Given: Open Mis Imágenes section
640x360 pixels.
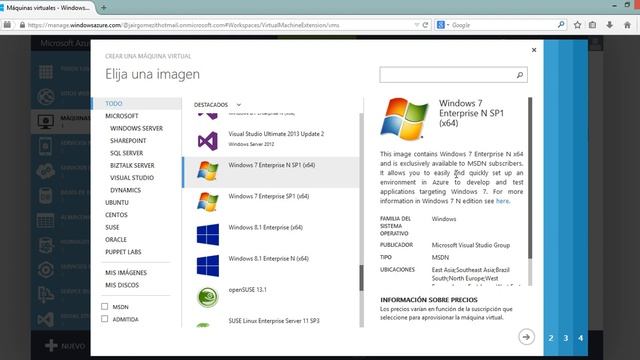Looking at the screenshot, I should pos(126,272).
